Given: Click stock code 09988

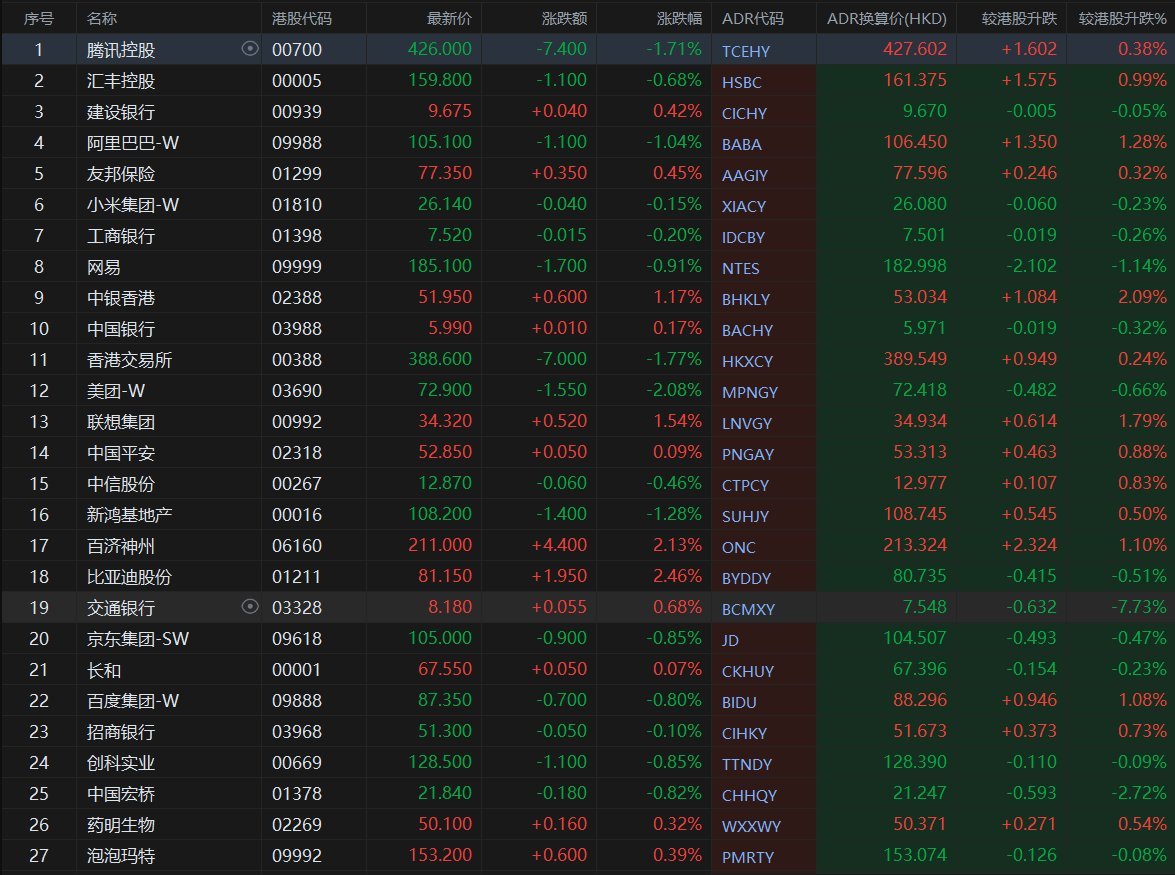Looking at the screenshot, I should [297, 143].
